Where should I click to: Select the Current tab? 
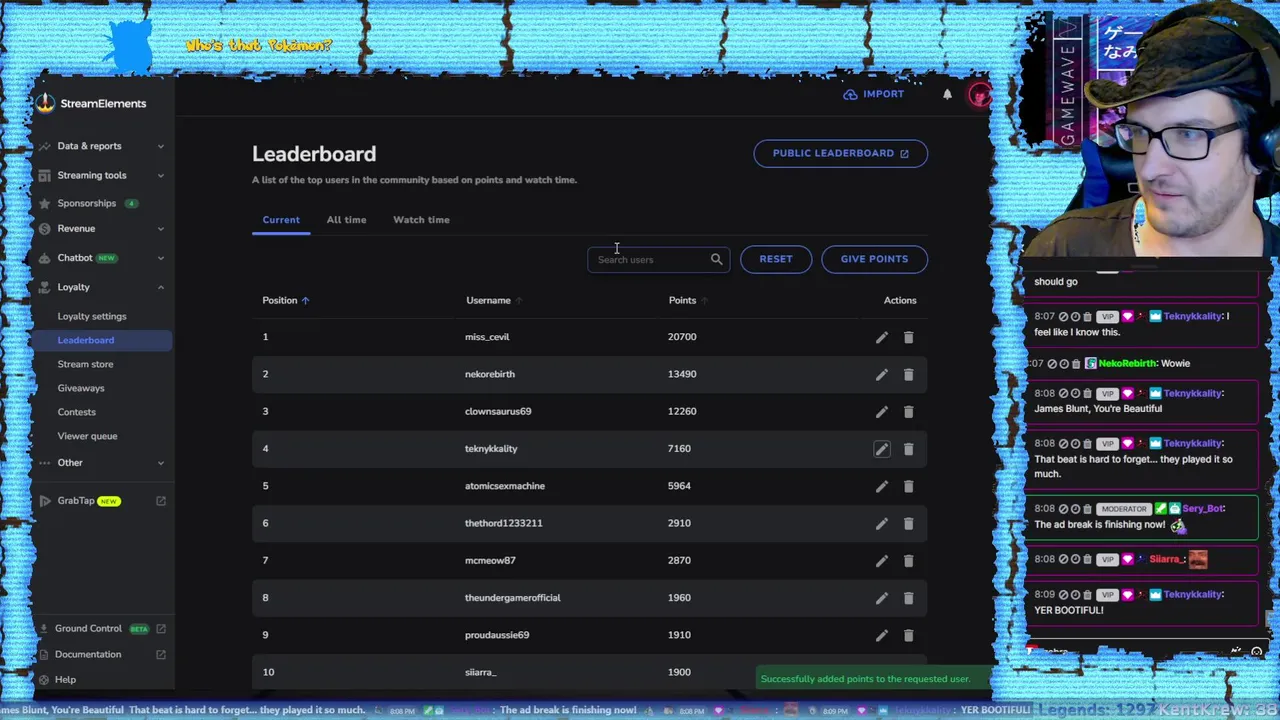click(281, 220)
